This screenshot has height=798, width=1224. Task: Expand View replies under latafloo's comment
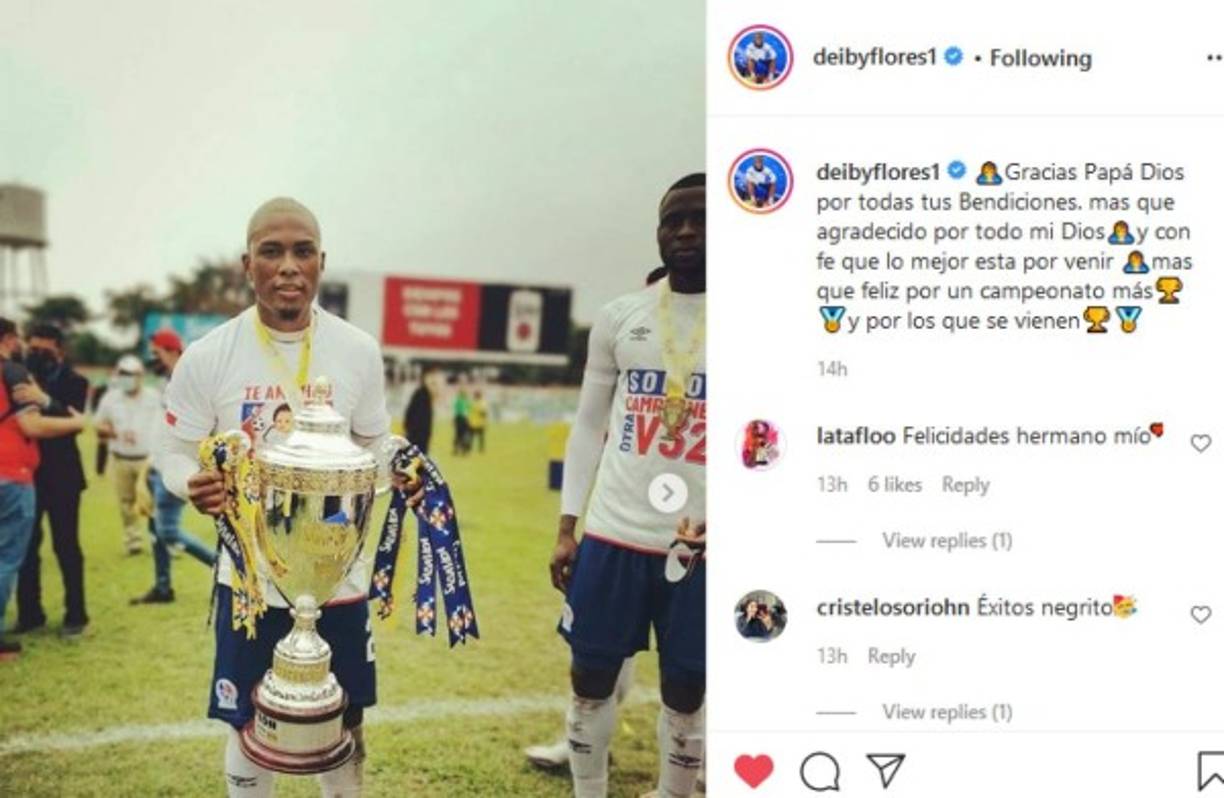(x=946, y=541)
